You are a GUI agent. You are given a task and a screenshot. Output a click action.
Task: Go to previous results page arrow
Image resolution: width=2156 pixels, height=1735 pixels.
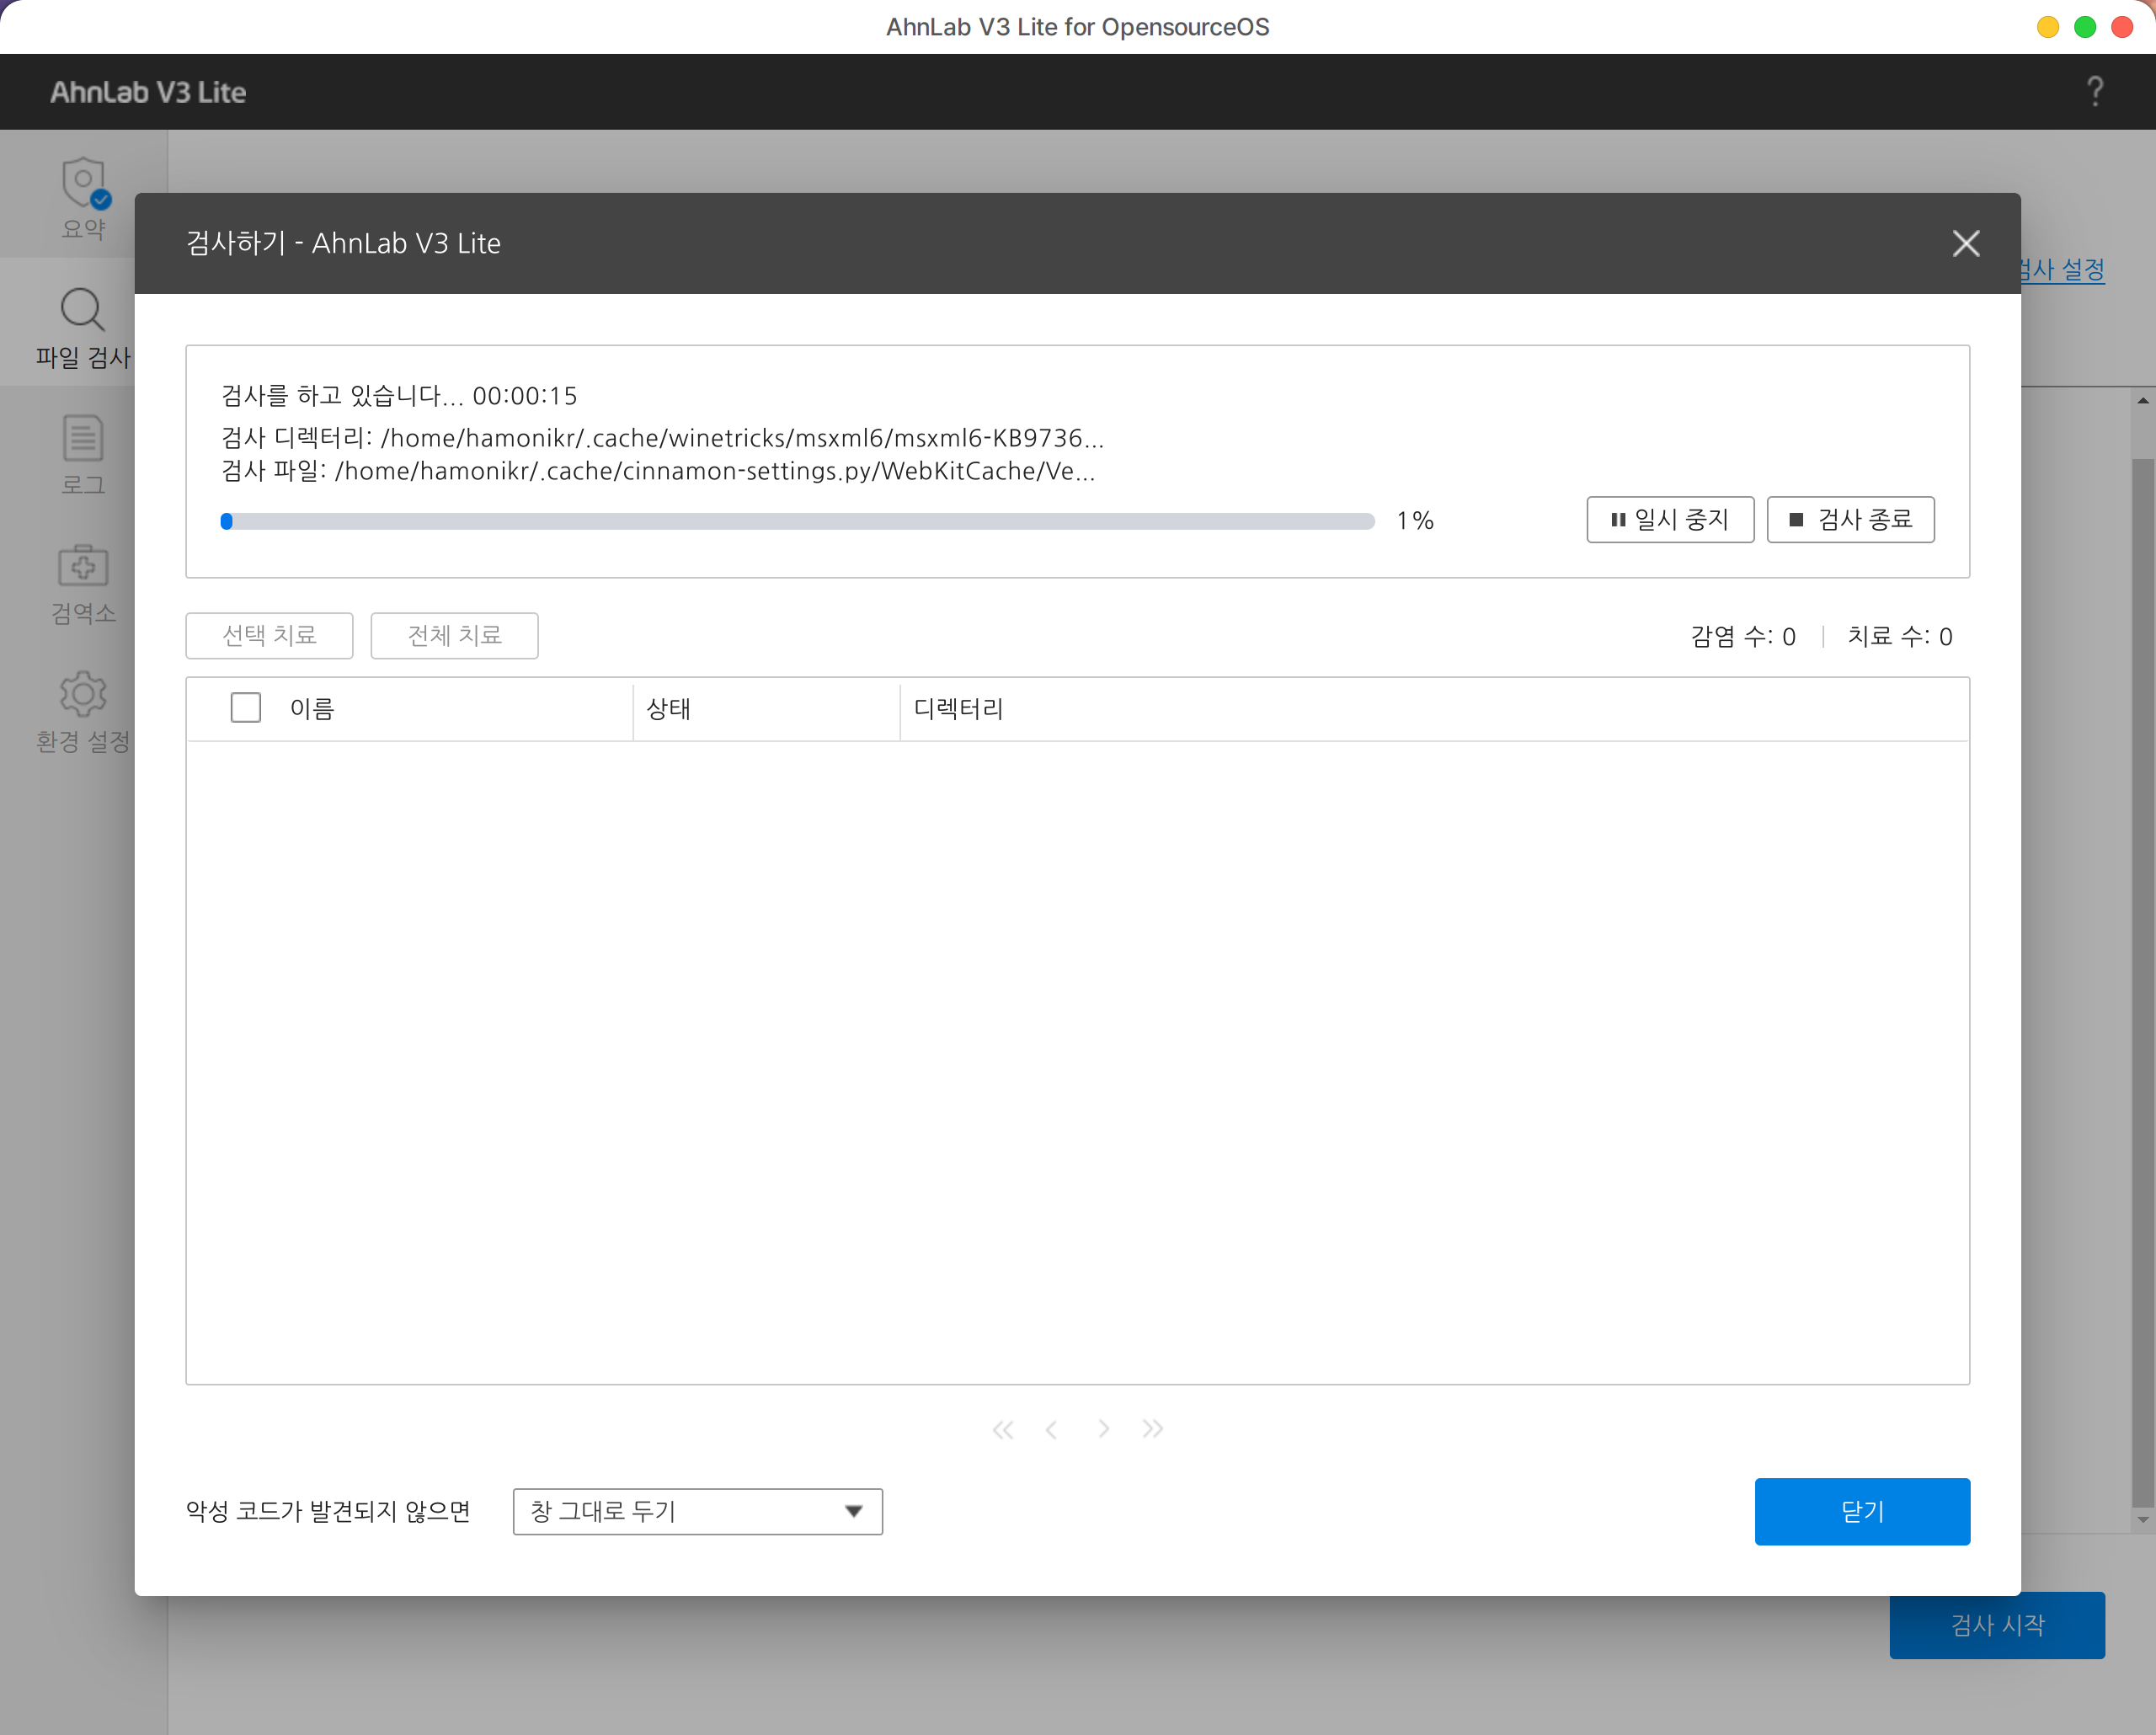1051,1430
